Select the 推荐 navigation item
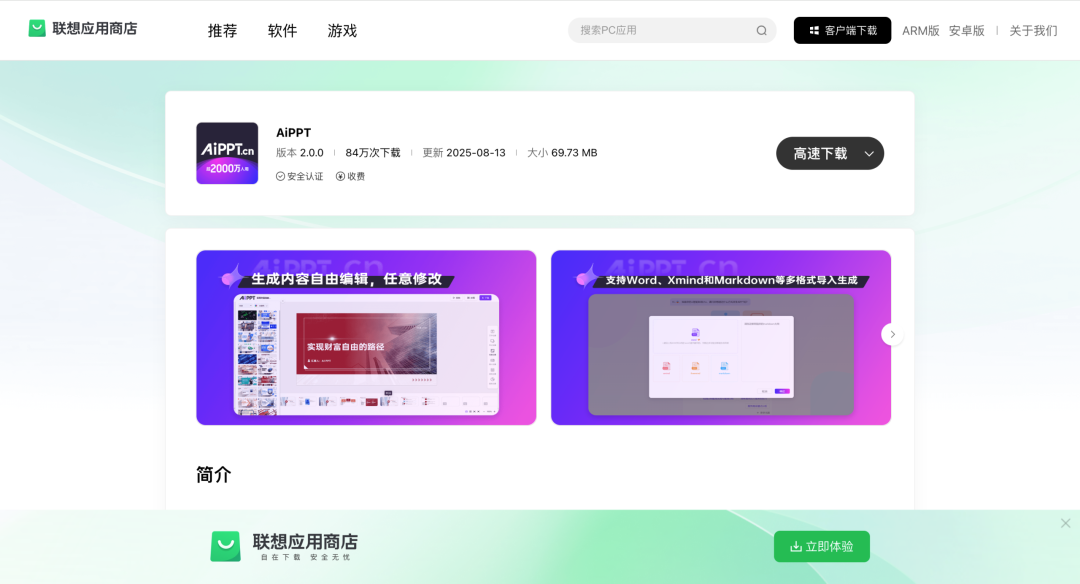The image size is (1080, 584). (221, 30)
